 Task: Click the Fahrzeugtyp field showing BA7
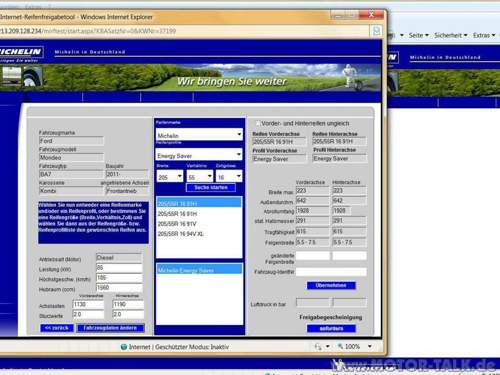pyautogui.click(x=71, y=174)
